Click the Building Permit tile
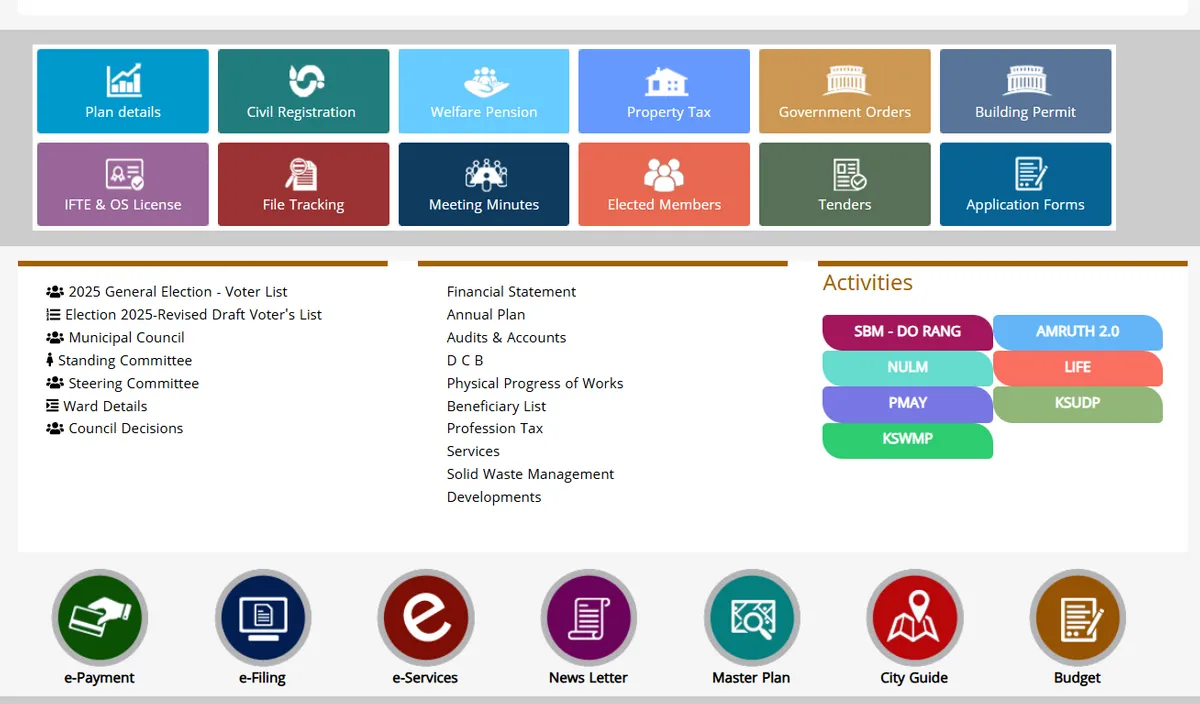Viewport: 1200px width, 704px height. click(x=1025, y=91)
